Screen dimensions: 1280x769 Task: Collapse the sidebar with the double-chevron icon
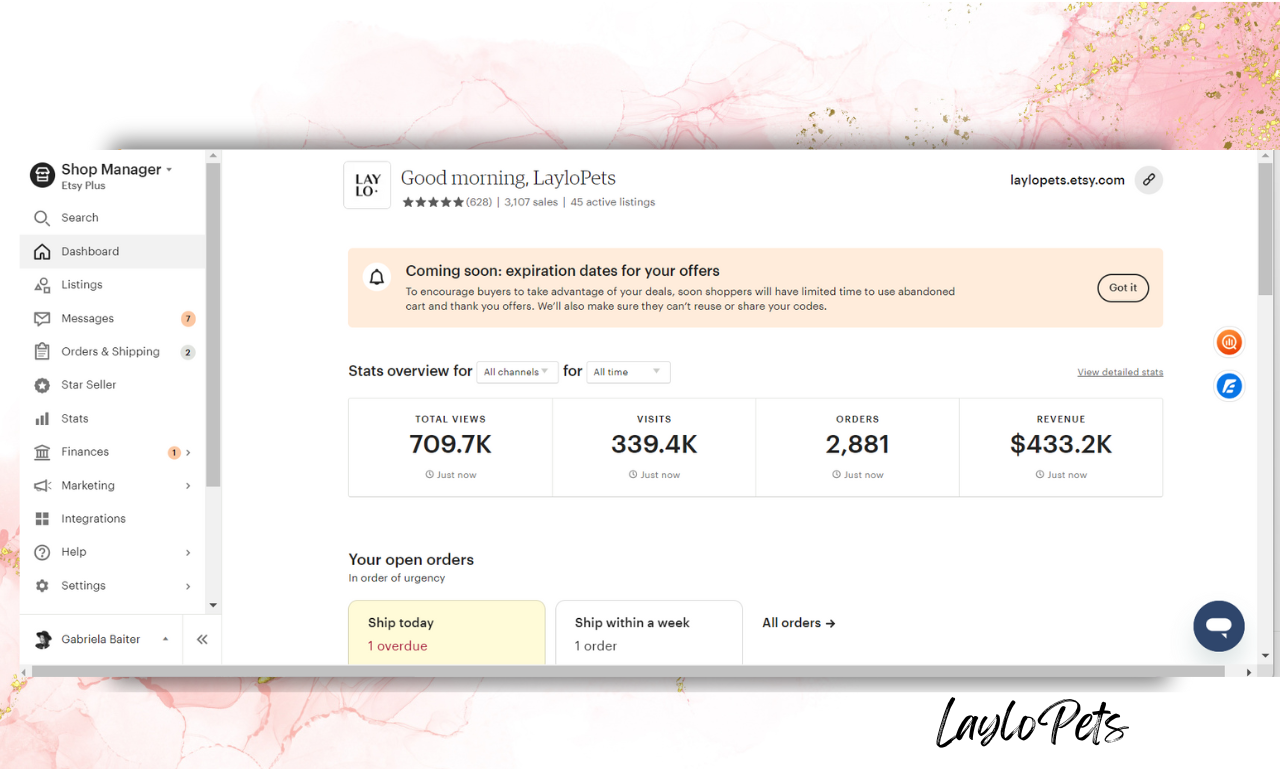pyautogui.click(x=201, y=639)
